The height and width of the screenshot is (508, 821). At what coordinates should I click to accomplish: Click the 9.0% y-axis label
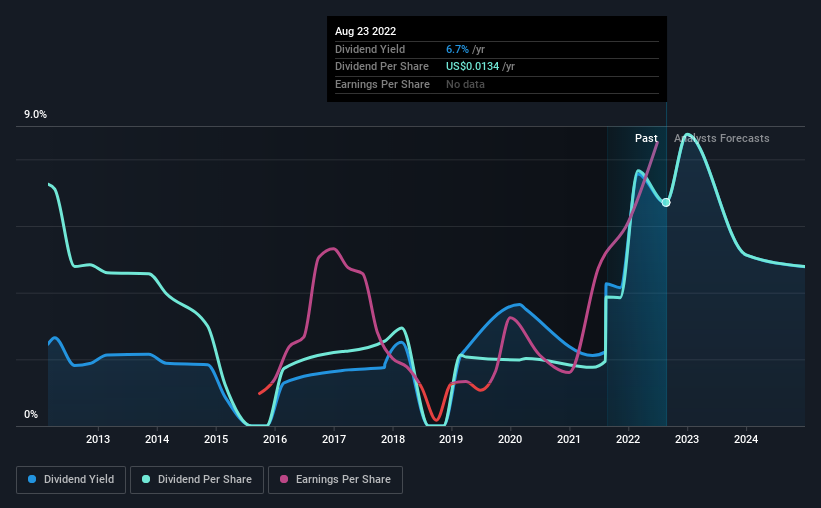(35, 115)
